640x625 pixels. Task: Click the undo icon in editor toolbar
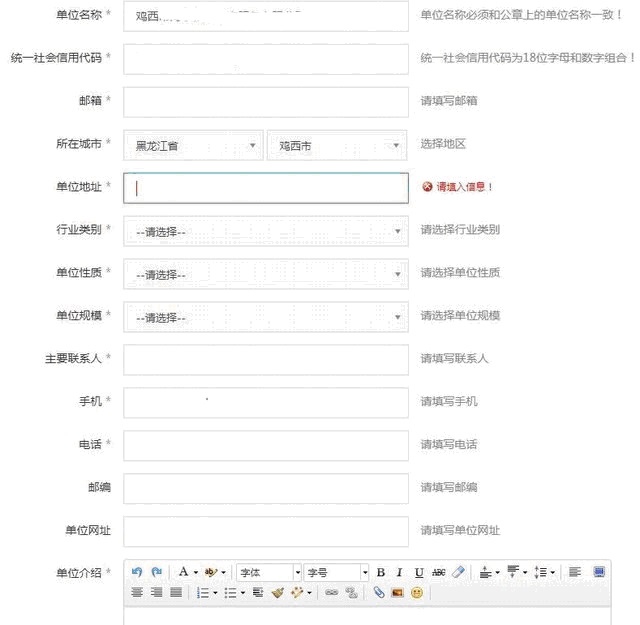point(137,572)
